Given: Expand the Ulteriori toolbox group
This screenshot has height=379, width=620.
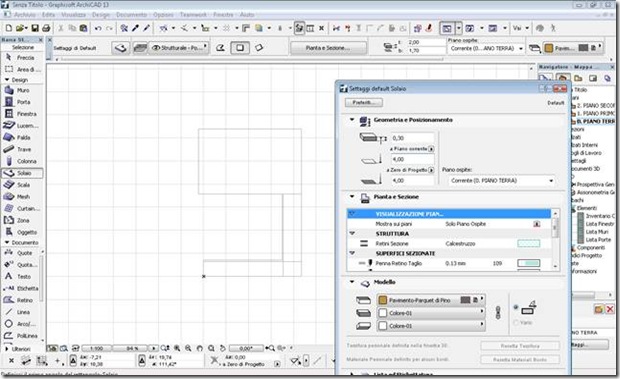Looking at the screenshot, I should [x=7, y=349].
